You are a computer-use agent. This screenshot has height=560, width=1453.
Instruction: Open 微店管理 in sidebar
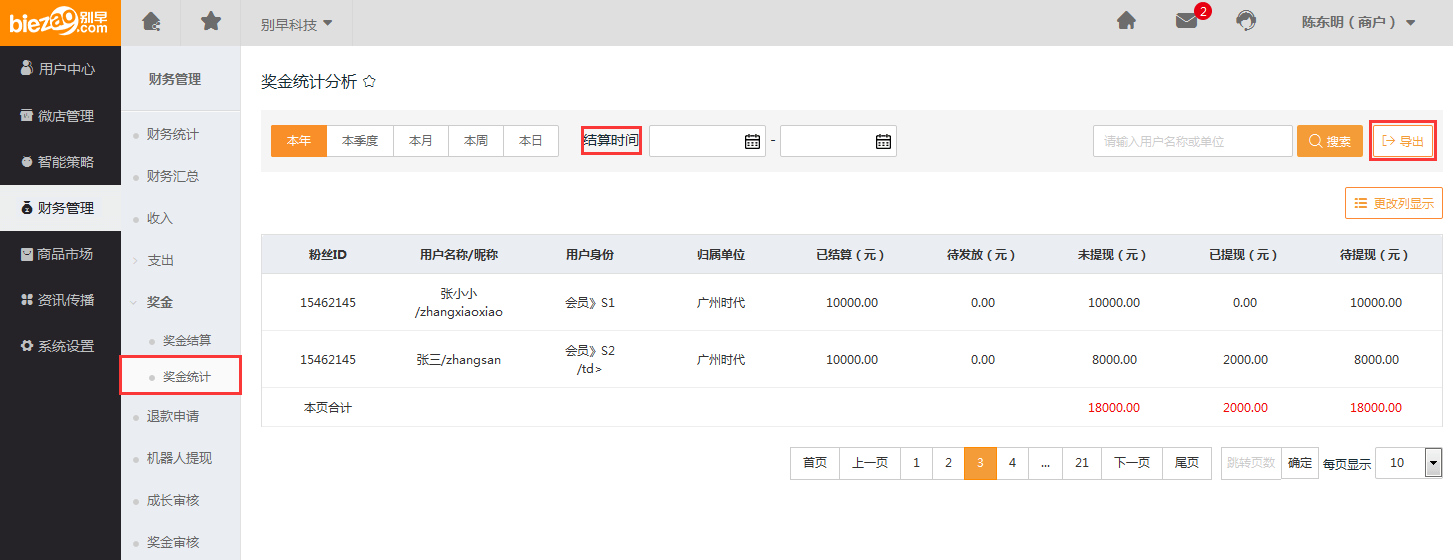pos(60,116)
